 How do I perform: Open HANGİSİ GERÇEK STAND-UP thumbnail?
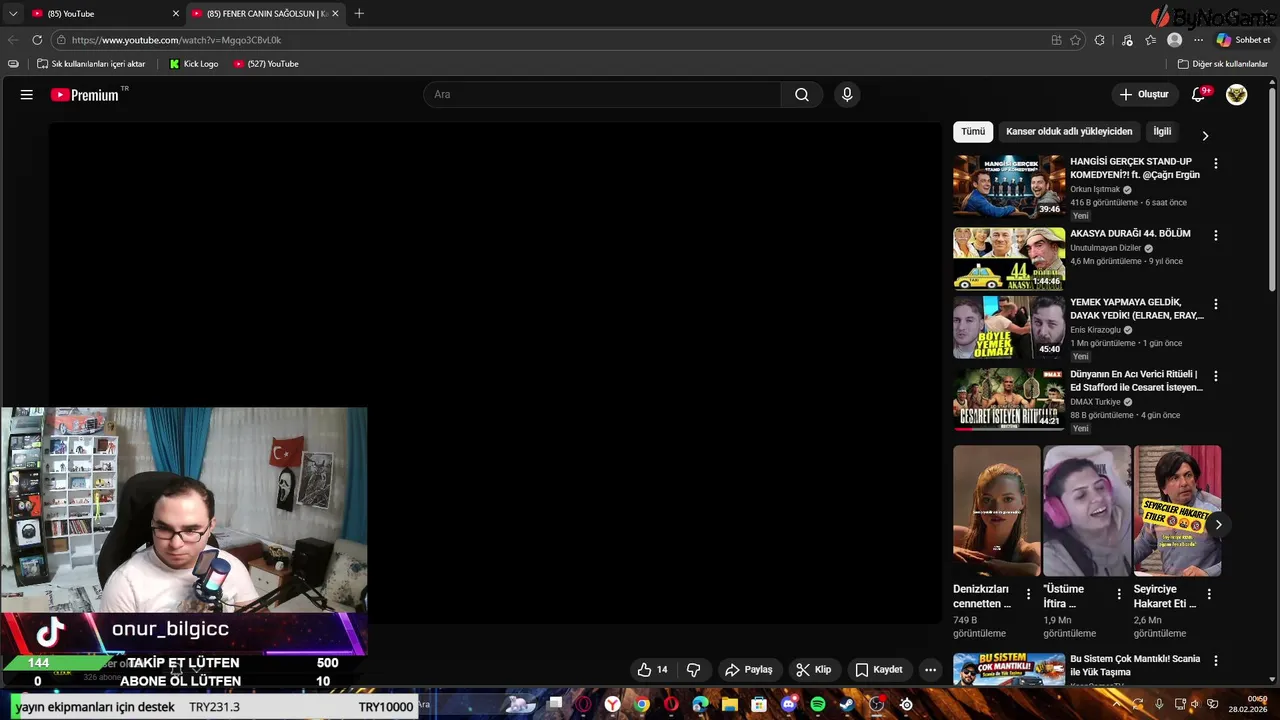(1009, 186)
